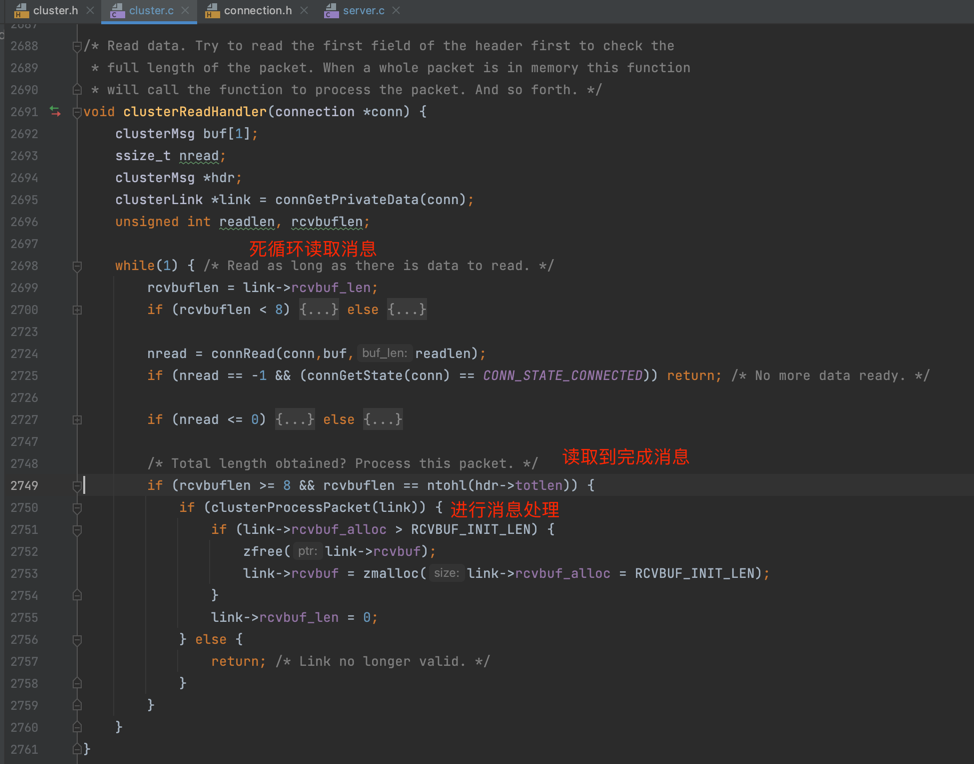Viewport: 974px width, 764px height.
Task: Click connGetPrivateData call on line 2695
Action: click(x=347, y=199)
